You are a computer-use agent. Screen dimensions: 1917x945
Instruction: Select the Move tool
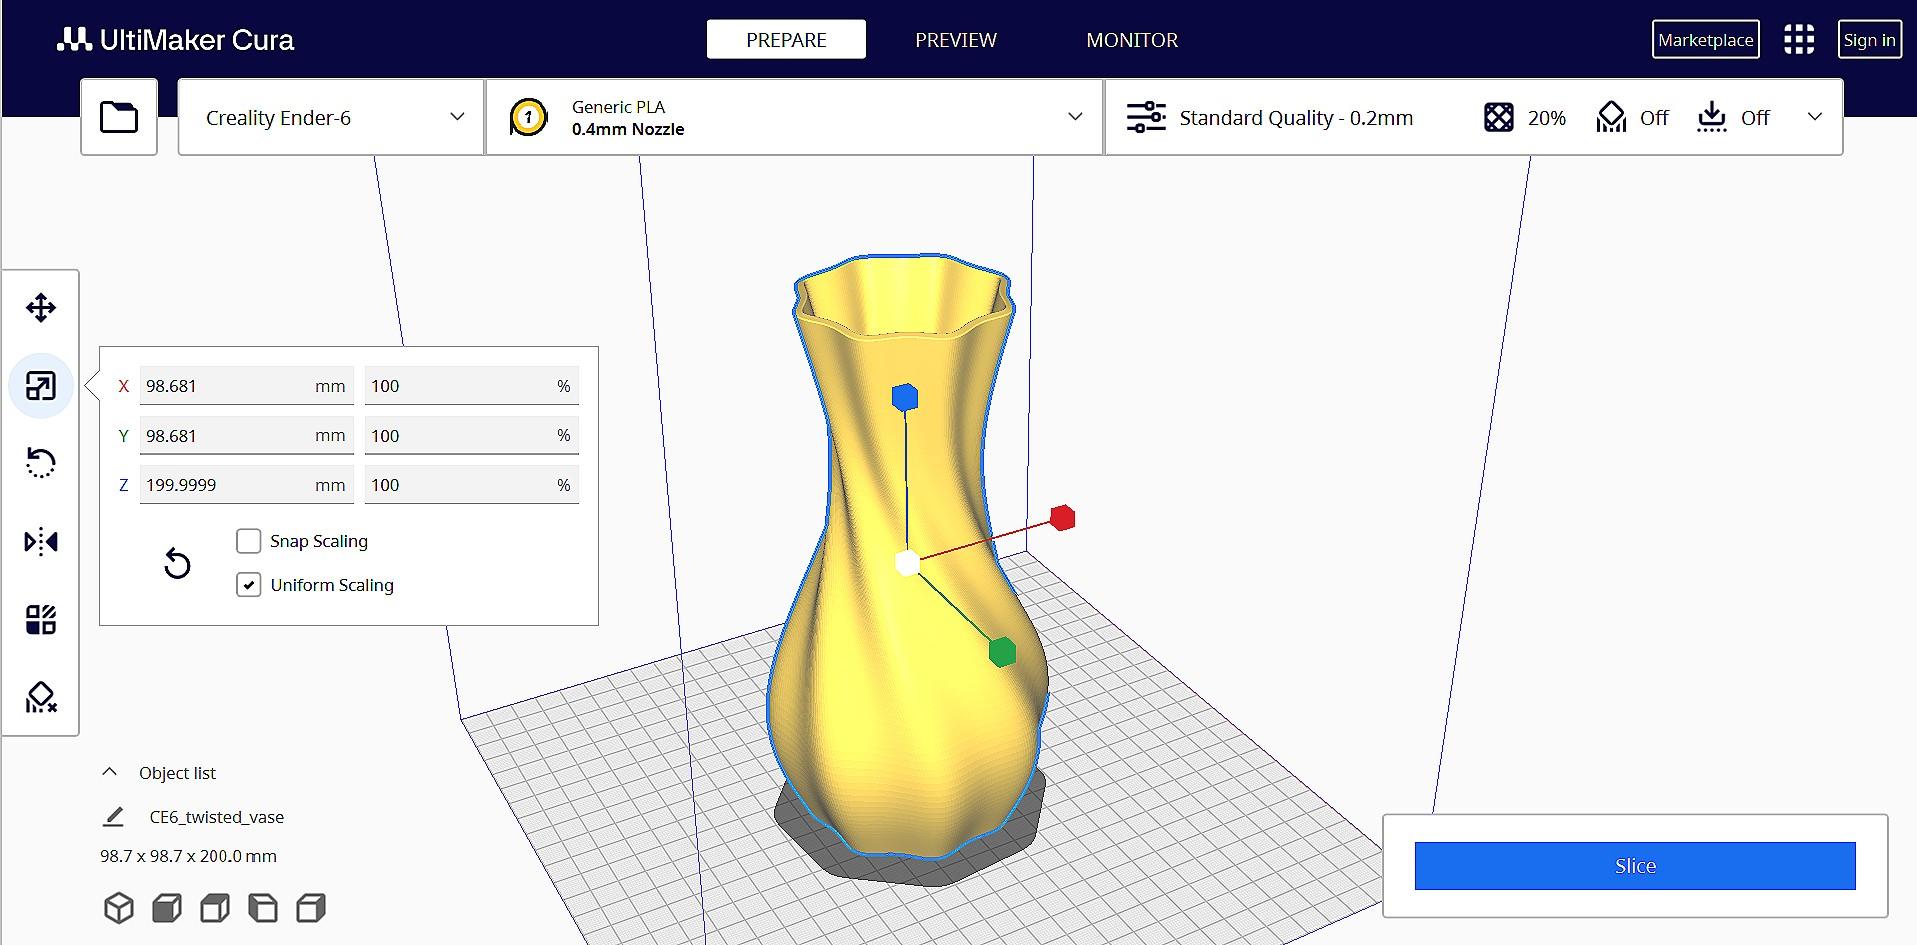coord(41,307)
